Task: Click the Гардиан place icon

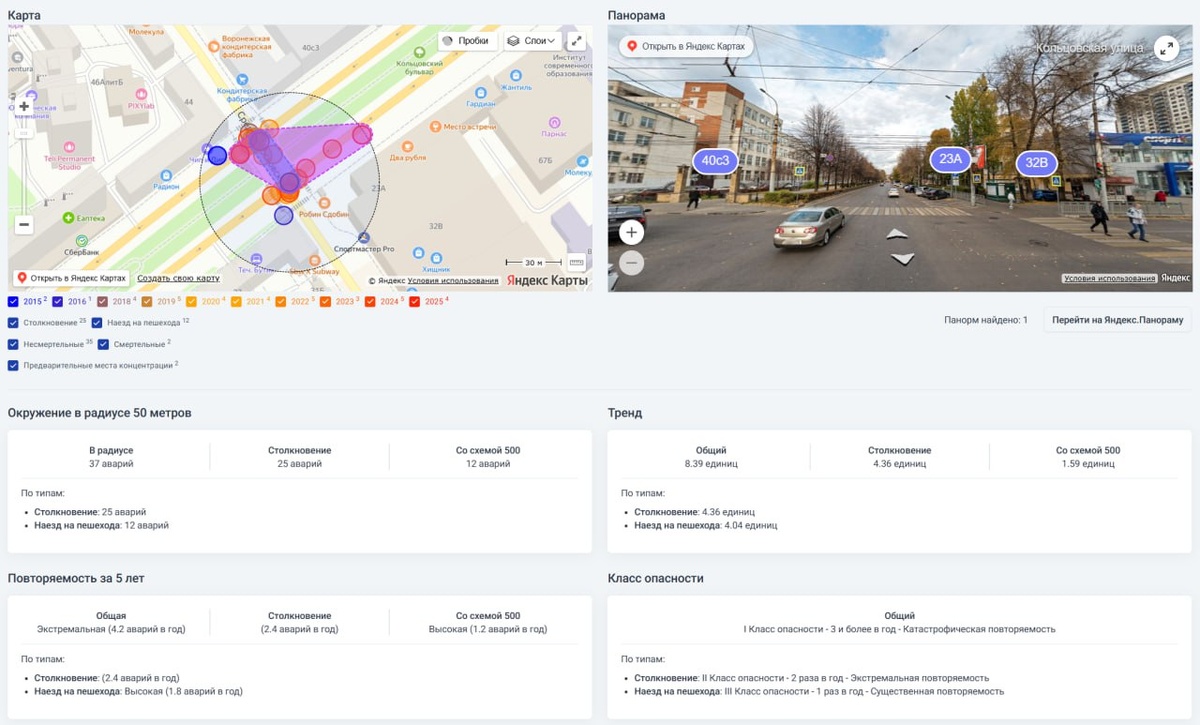Action: 479,92
